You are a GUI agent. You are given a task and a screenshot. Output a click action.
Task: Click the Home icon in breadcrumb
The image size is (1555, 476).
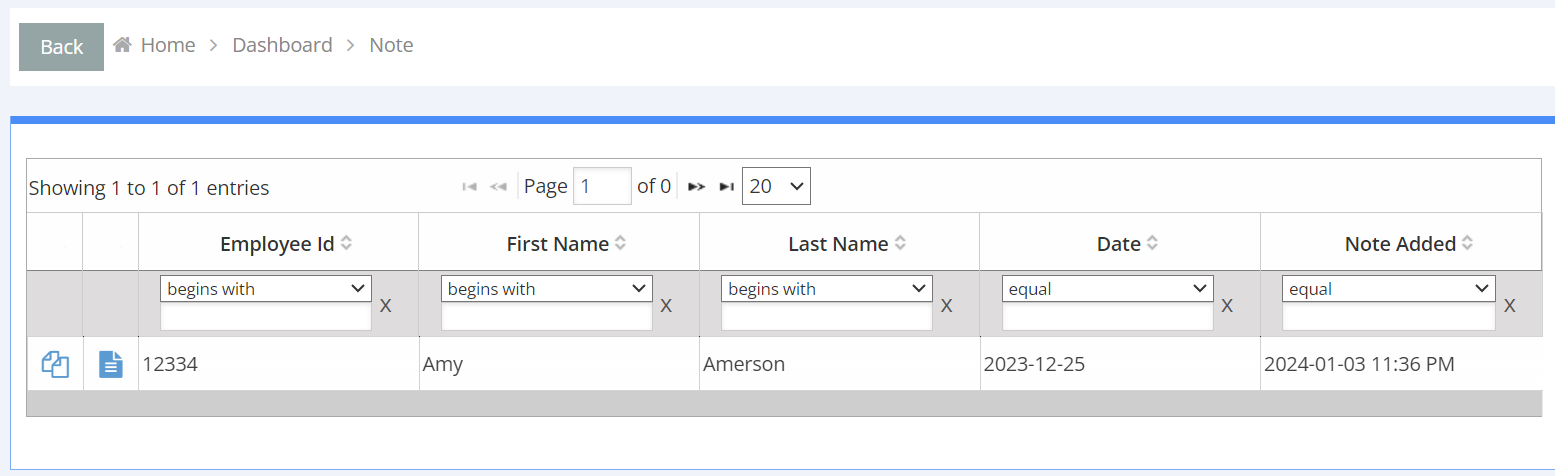[x=123, y=45]
